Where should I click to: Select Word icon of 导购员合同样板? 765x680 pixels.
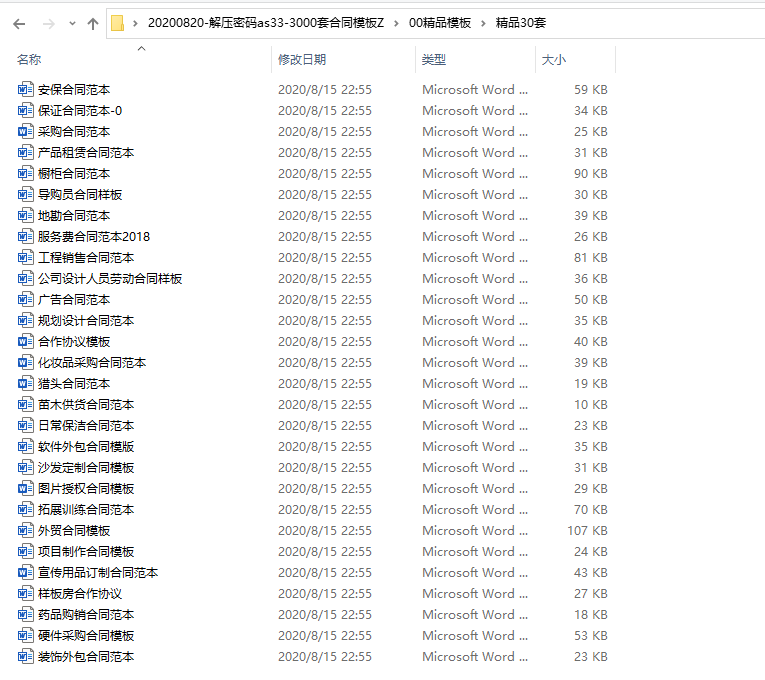[x=25, y=194]
